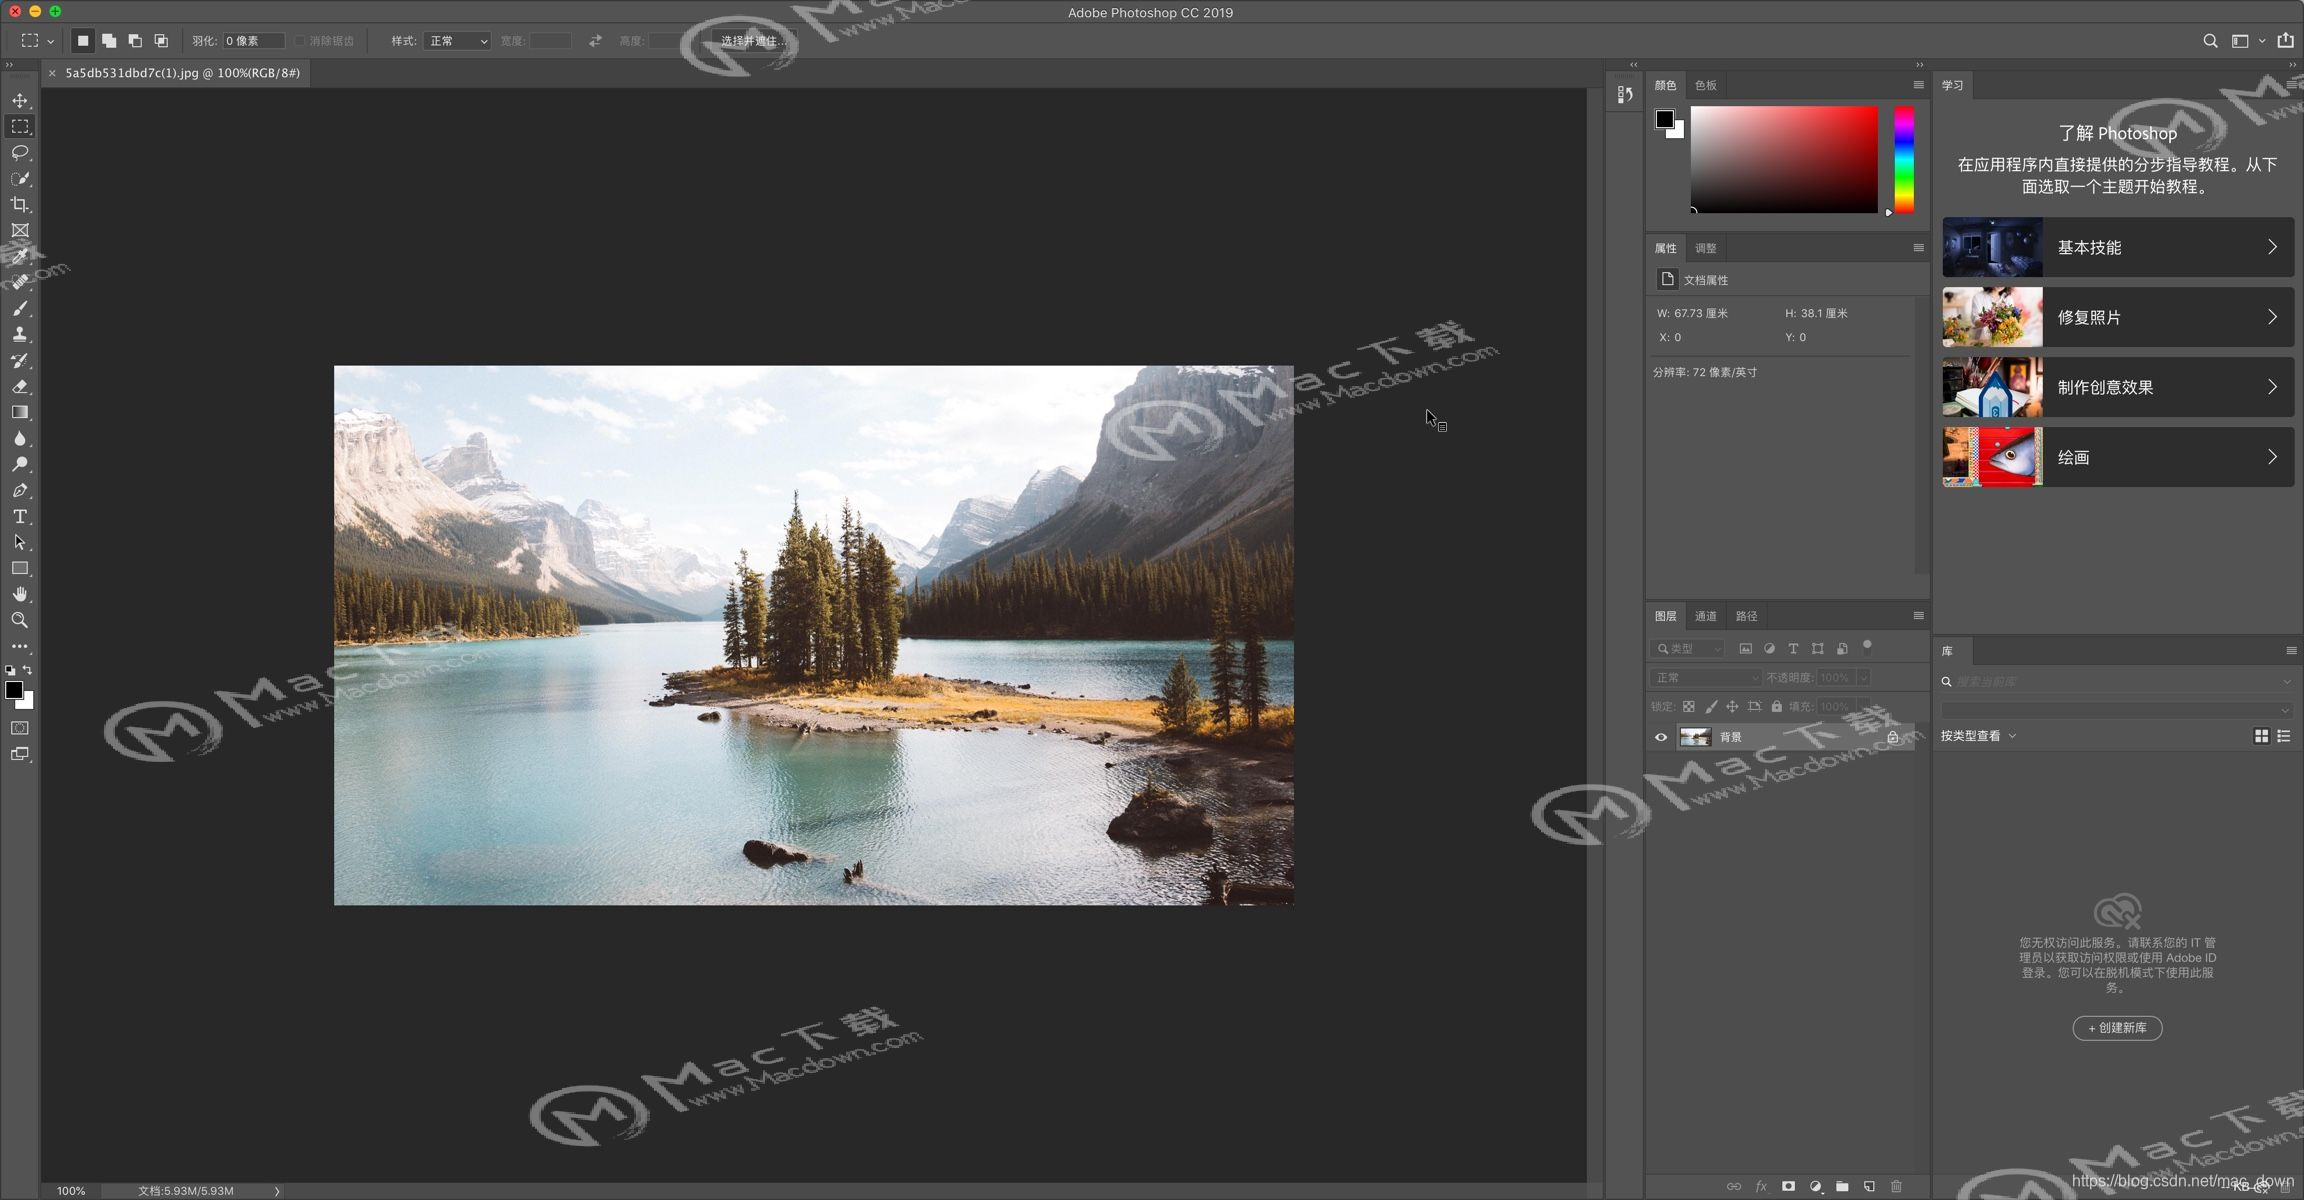This screenshot has height=1200, width=2304.
Task: Select the Zoom tool in toolbar
Action: (20, 620)
